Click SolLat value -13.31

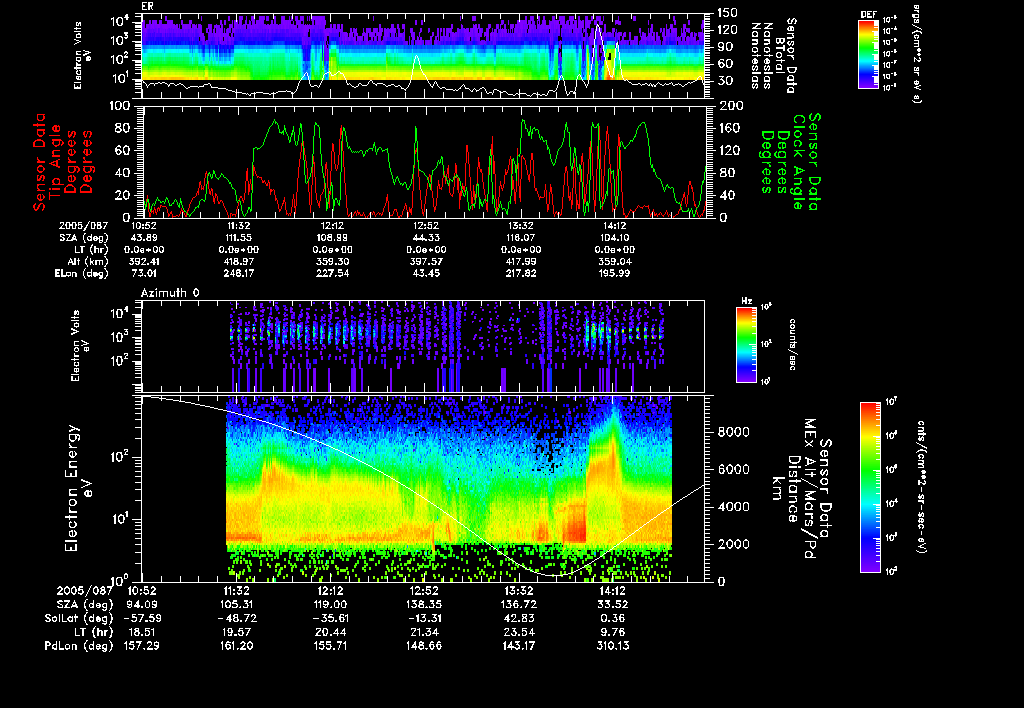pos(424,619)
